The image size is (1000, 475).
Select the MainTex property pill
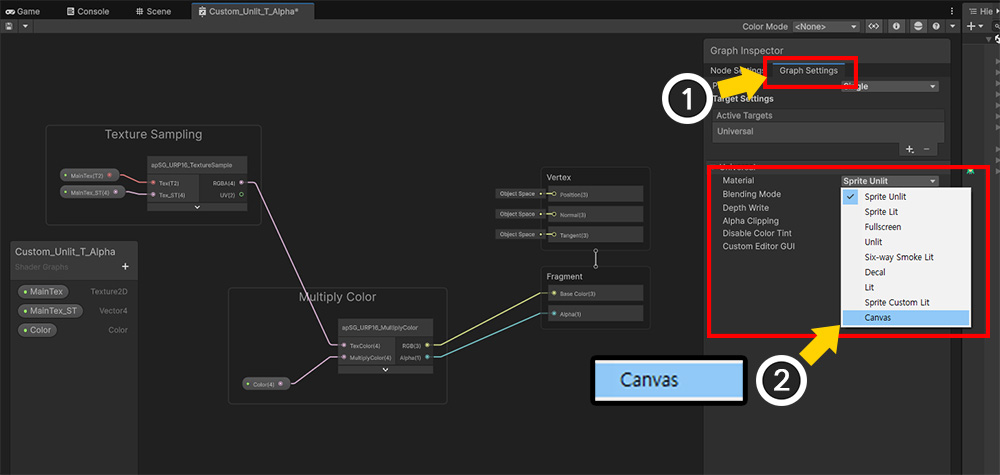click(x=43, y=292)
